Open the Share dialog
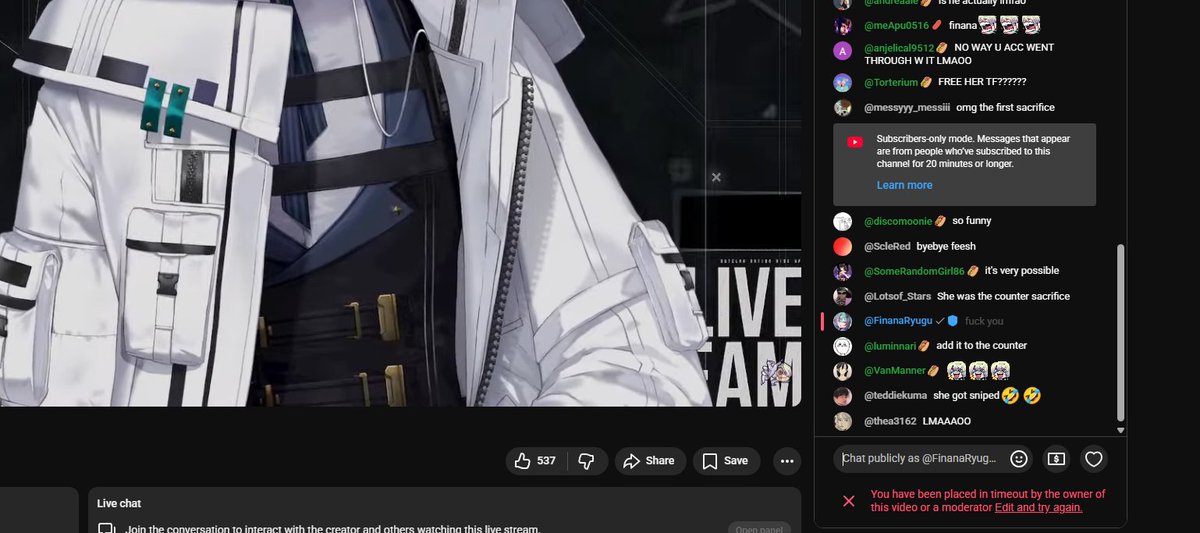 (x=649, y=461)
